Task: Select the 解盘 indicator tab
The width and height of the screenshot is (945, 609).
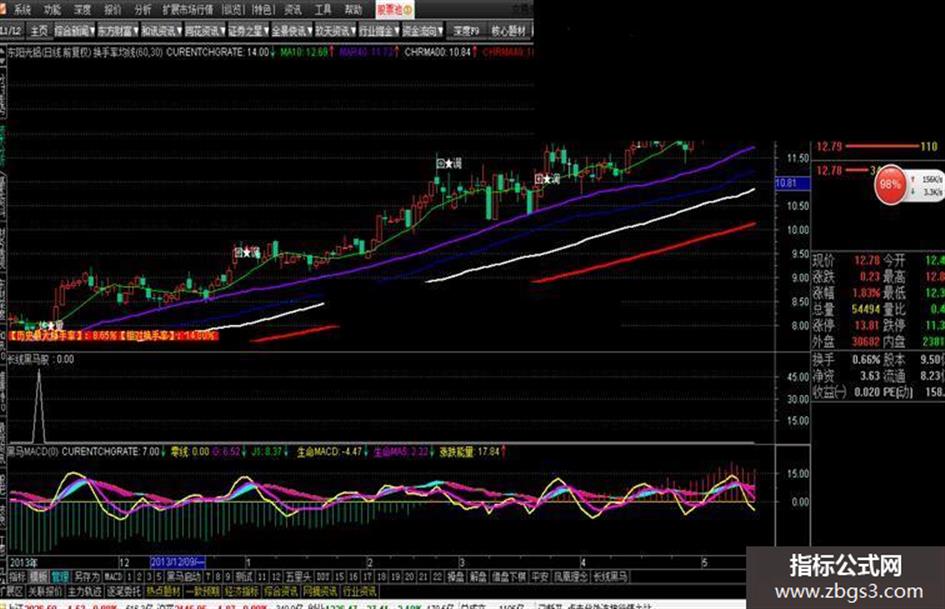Action: tap(479, 576)
